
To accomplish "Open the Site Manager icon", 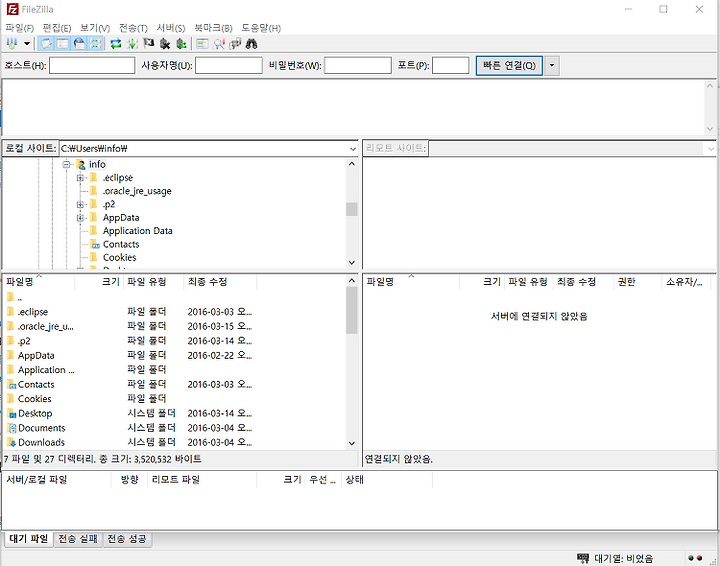I will (12, 44).
